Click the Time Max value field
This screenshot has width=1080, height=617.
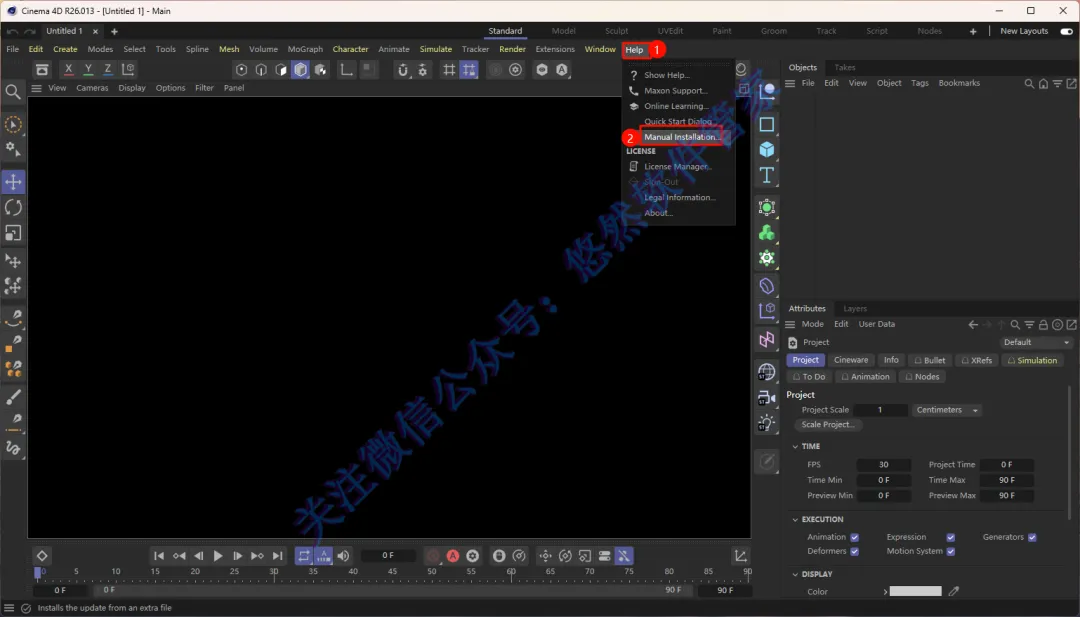(x=1006, y=480)
